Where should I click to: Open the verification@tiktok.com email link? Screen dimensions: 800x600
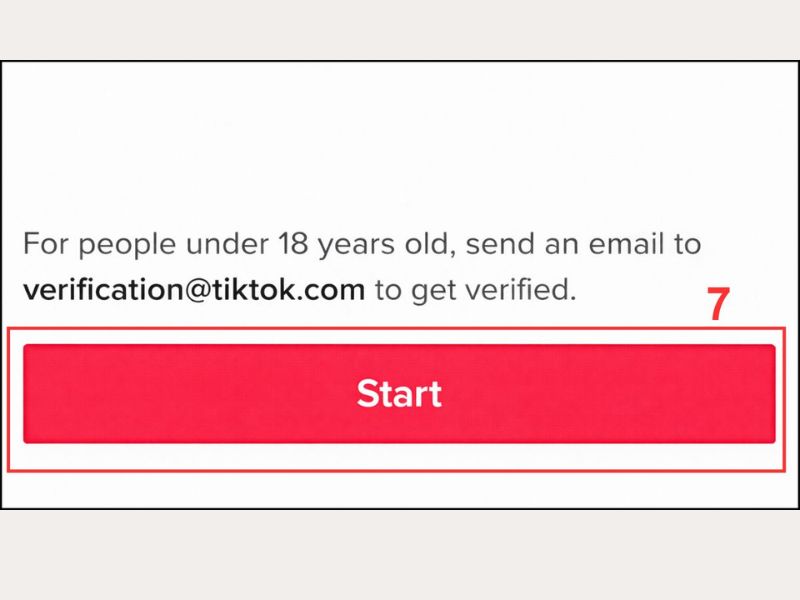tap(193, 291)
